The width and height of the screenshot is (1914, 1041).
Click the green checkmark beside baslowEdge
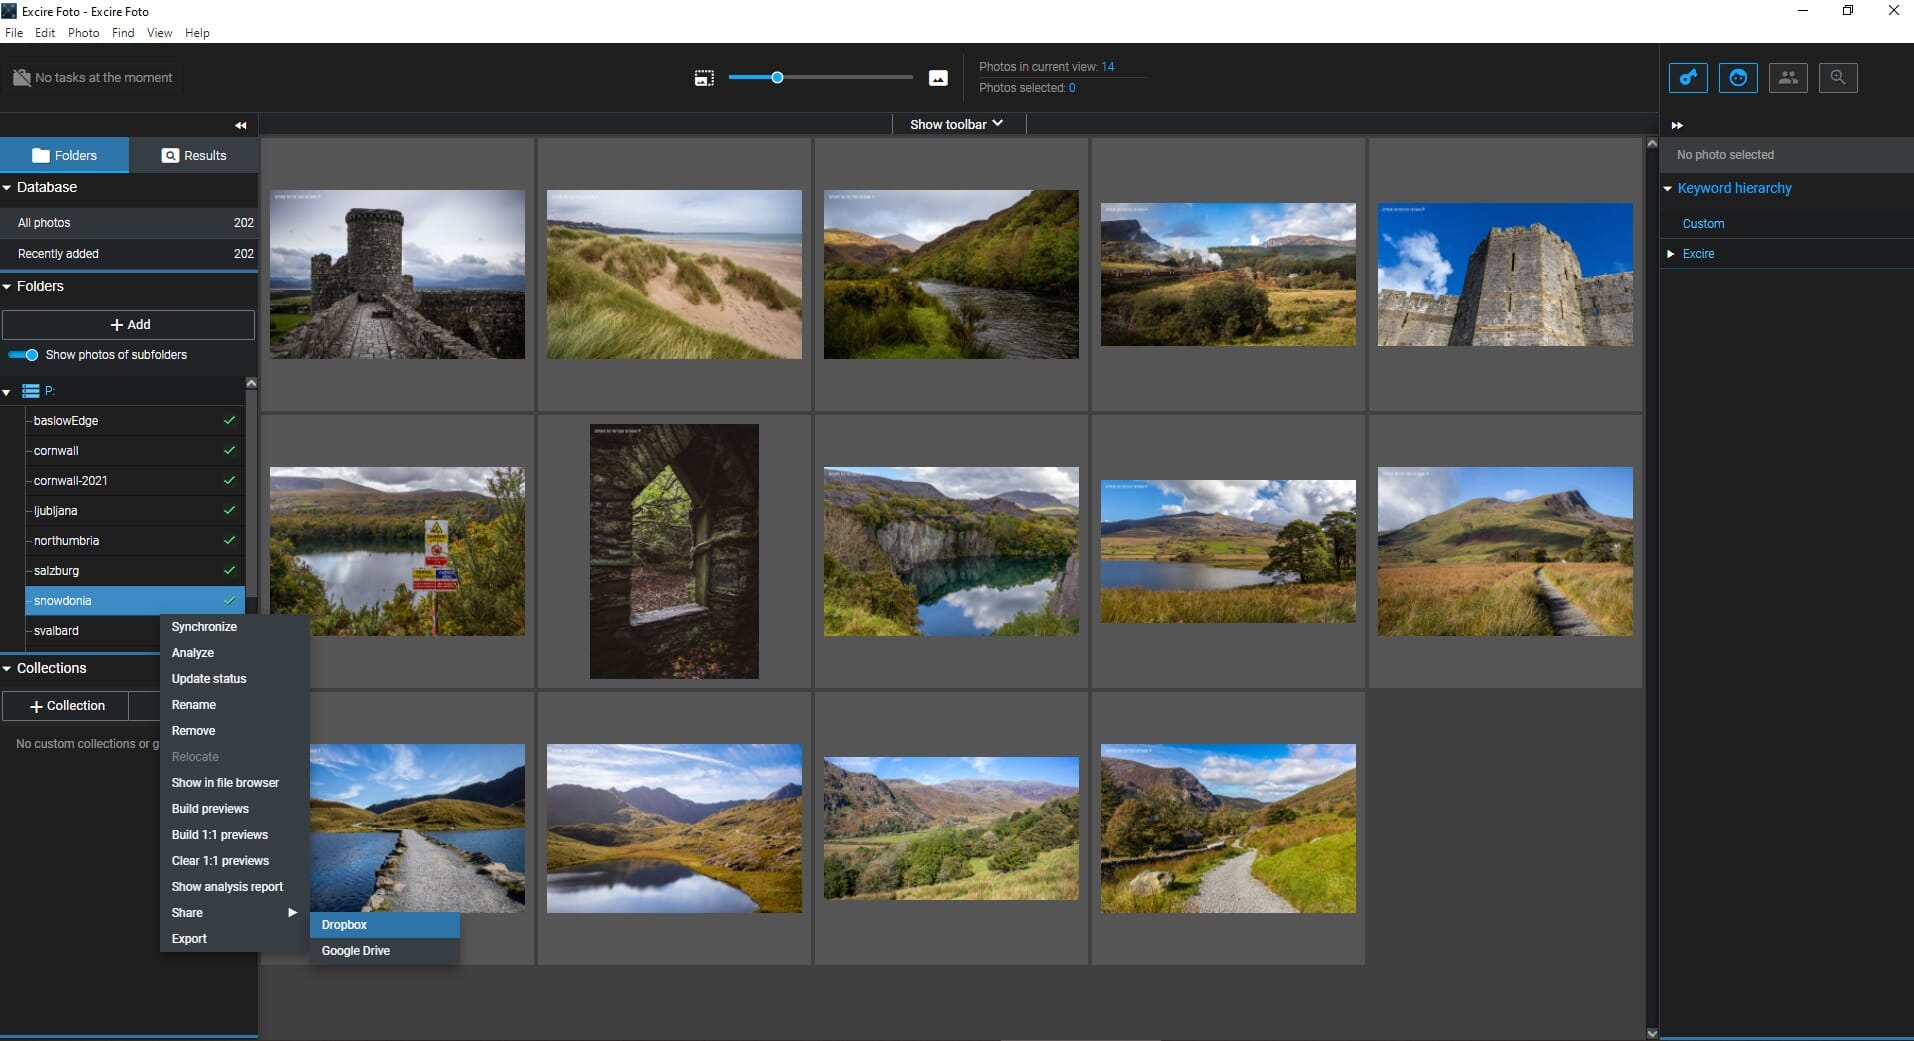click(x=229, y=420)
